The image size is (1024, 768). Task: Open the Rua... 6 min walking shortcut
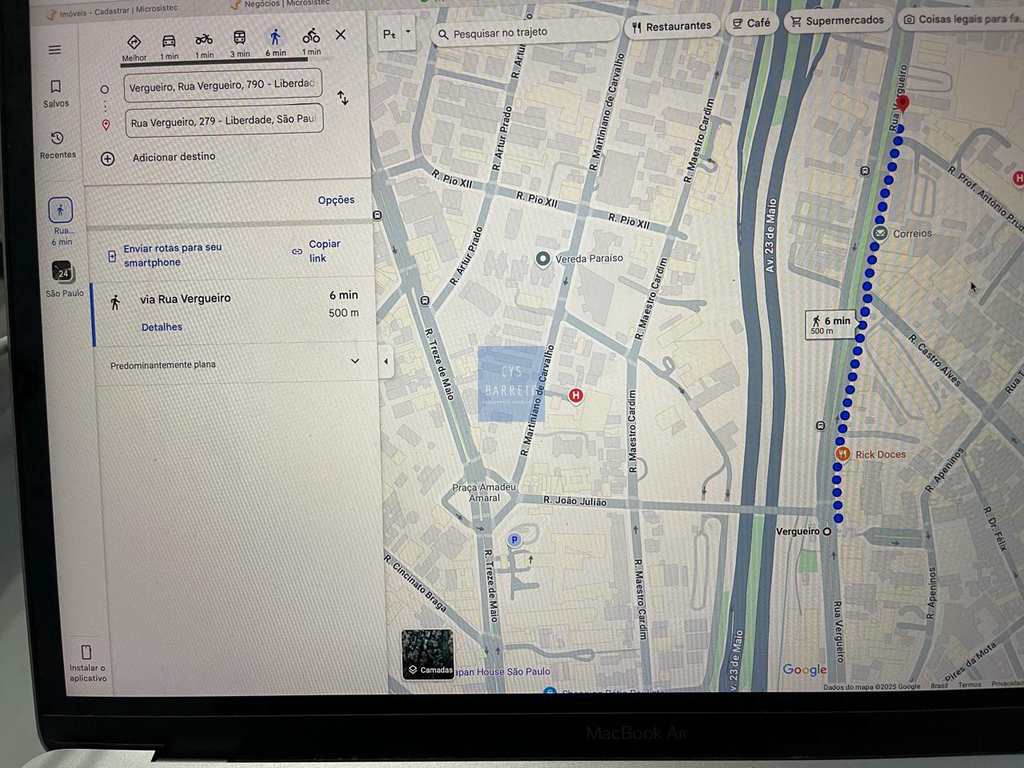(61, 221)
